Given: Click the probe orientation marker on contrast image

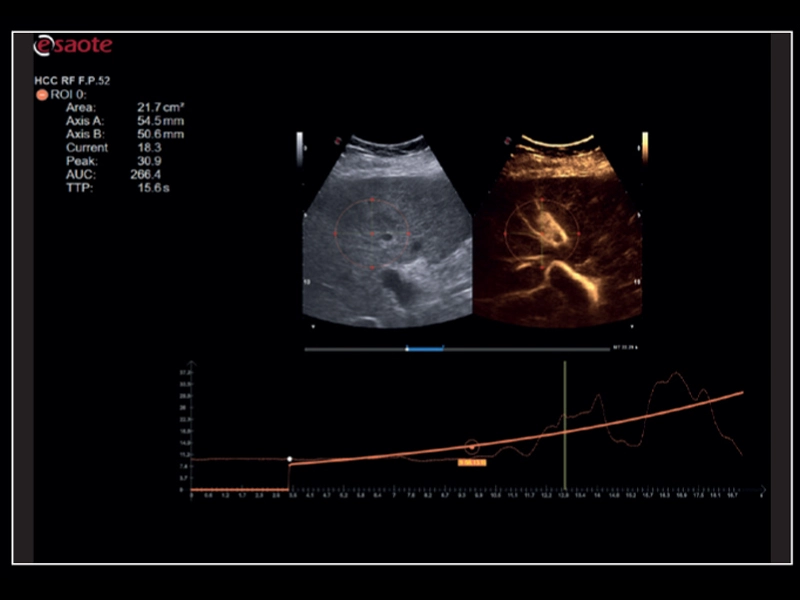Looking at the screenshot, I should coord(509,142).
